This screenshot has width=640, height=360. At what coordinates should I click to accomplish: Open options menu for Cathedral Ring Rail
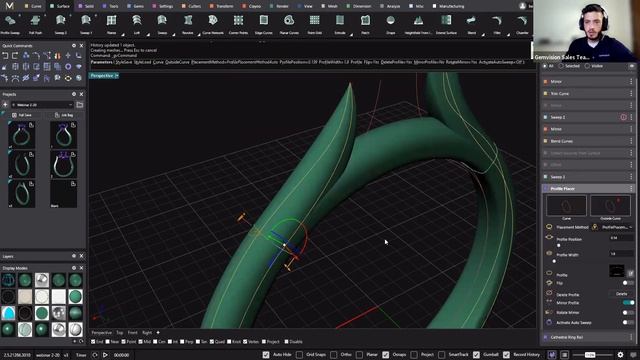[x=631, y=337]
